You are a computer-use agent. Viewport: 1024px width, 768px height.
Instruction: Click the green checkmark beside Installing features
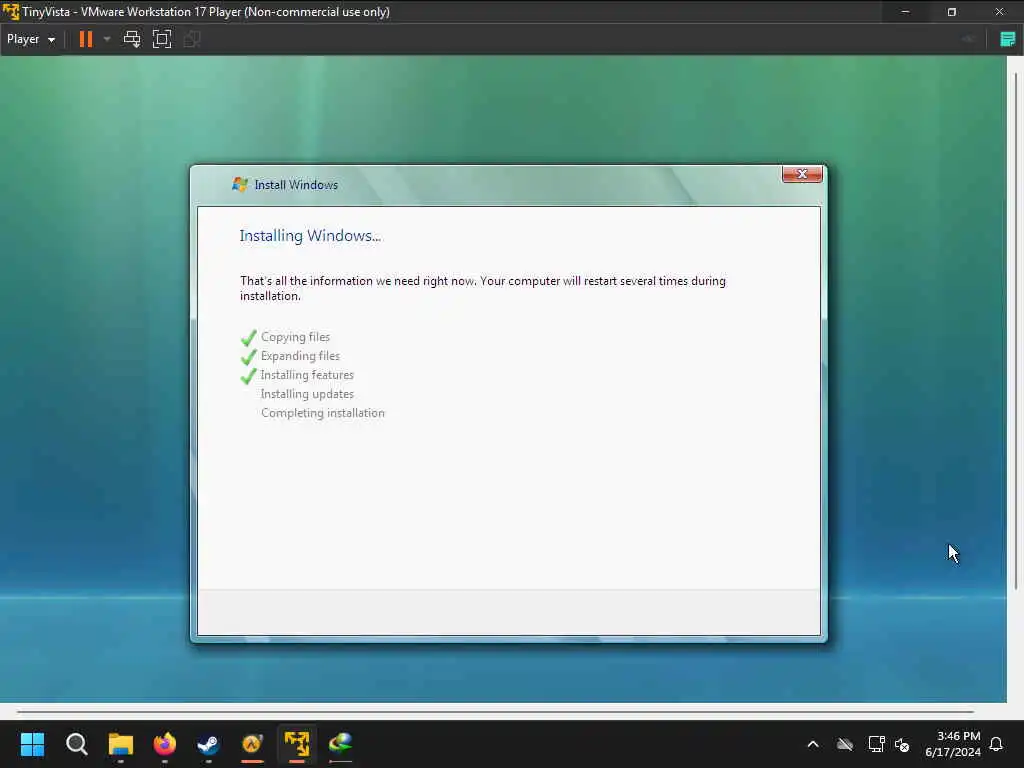pyautogui.click(x=248, y=376)
